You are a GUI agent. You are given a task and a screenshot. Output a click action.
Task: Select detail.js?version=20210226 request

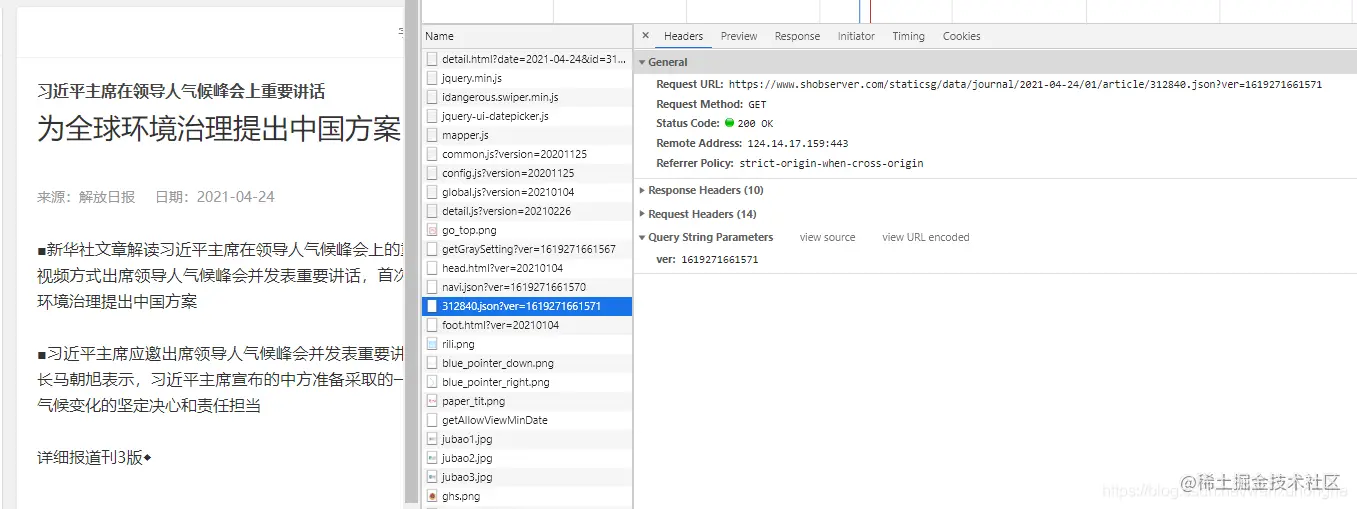point(527,211)
